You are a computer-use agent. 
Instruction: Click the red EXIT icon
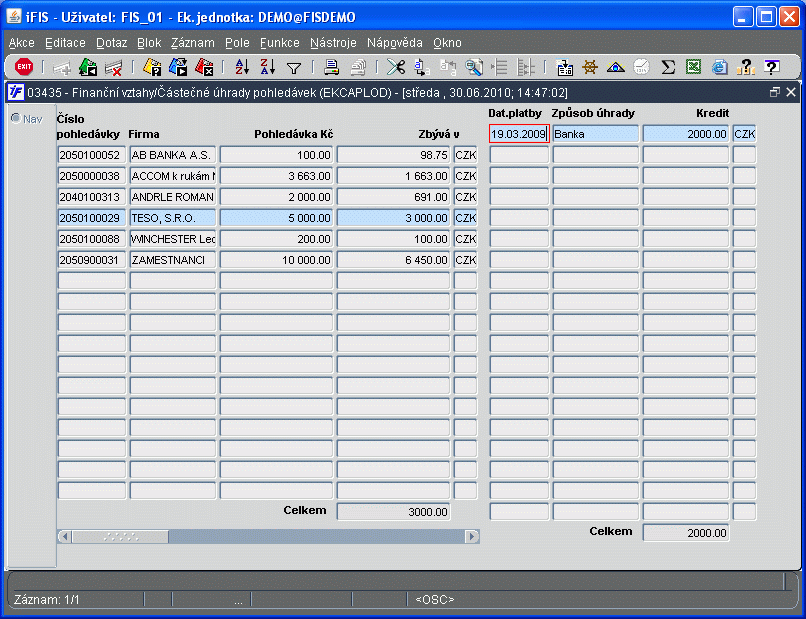click(x=24, y=67)
